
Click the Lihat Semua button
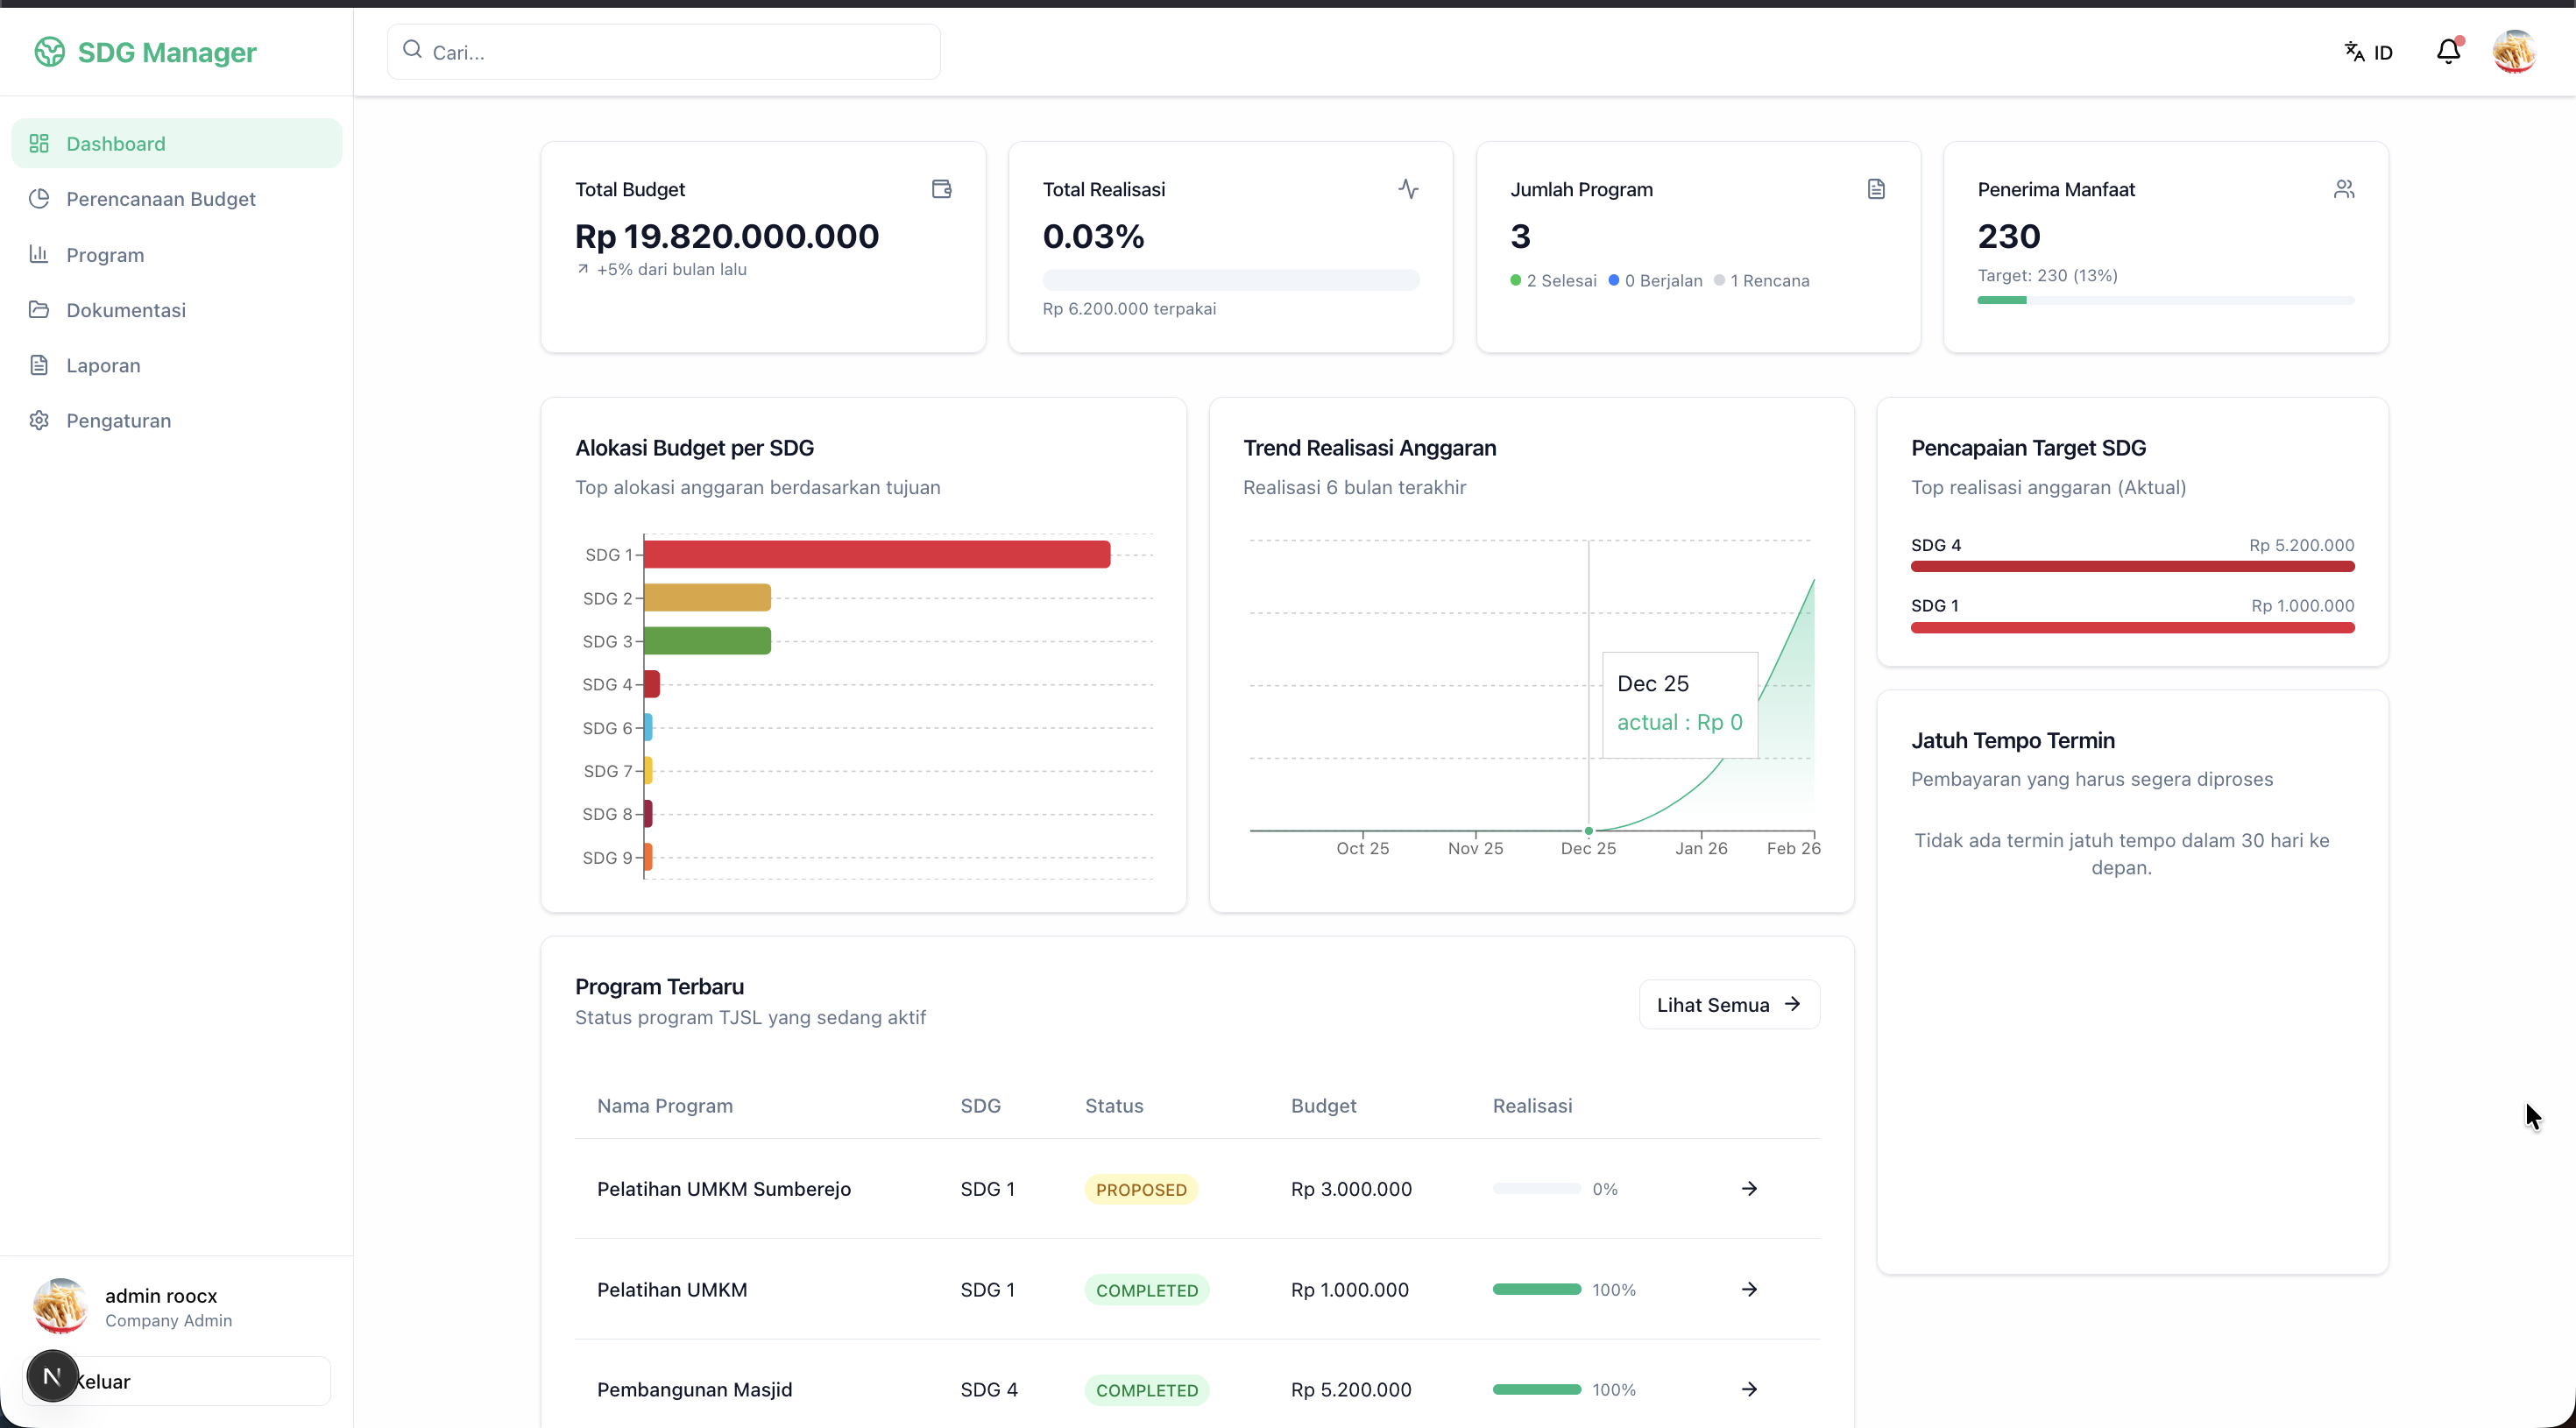[x=1728, y=1004]
